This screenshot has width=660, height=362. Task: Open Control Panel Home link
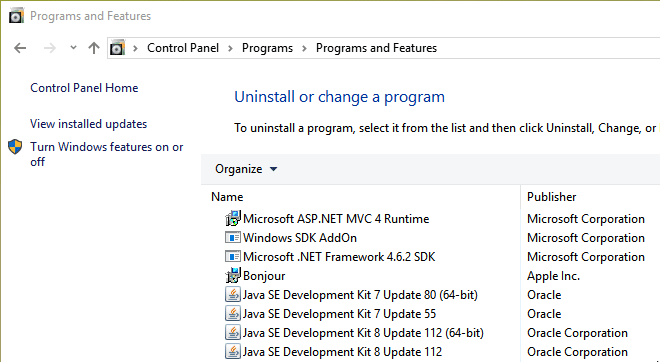[84, 88]
